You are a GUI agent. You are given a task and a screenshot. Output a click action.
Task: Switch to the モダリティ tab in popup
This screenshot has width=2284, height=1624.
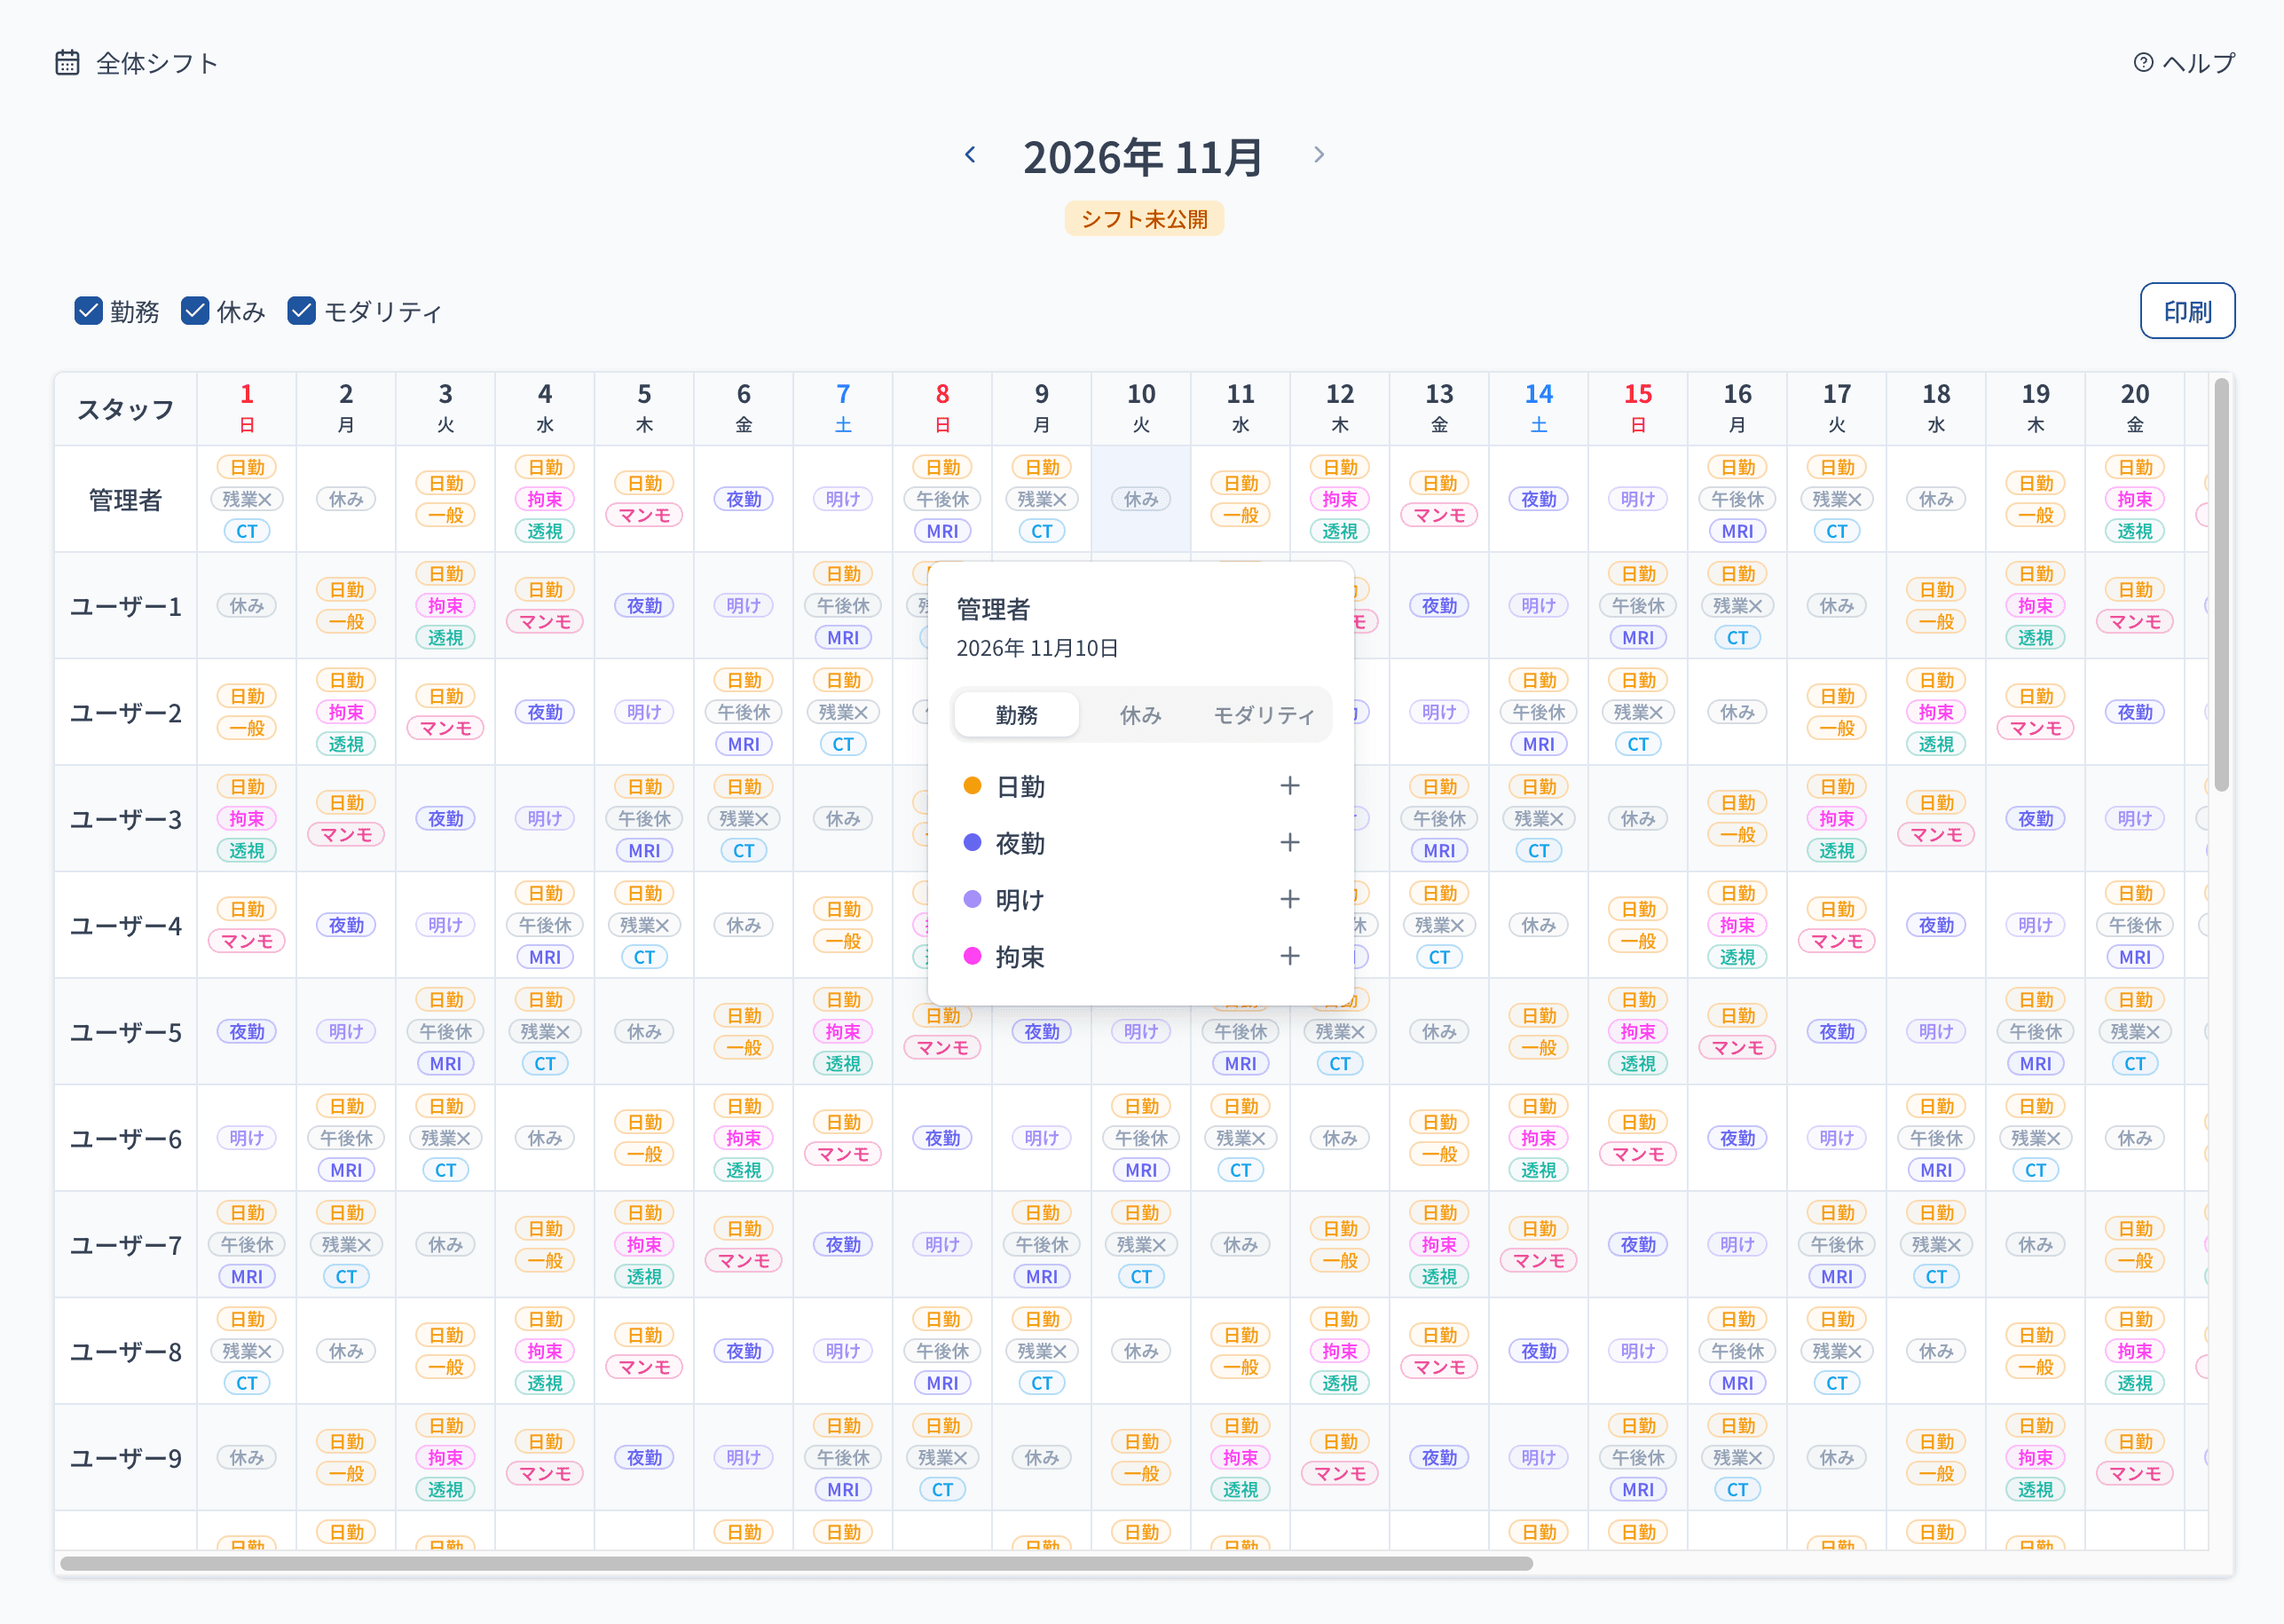pos(1264,715)
